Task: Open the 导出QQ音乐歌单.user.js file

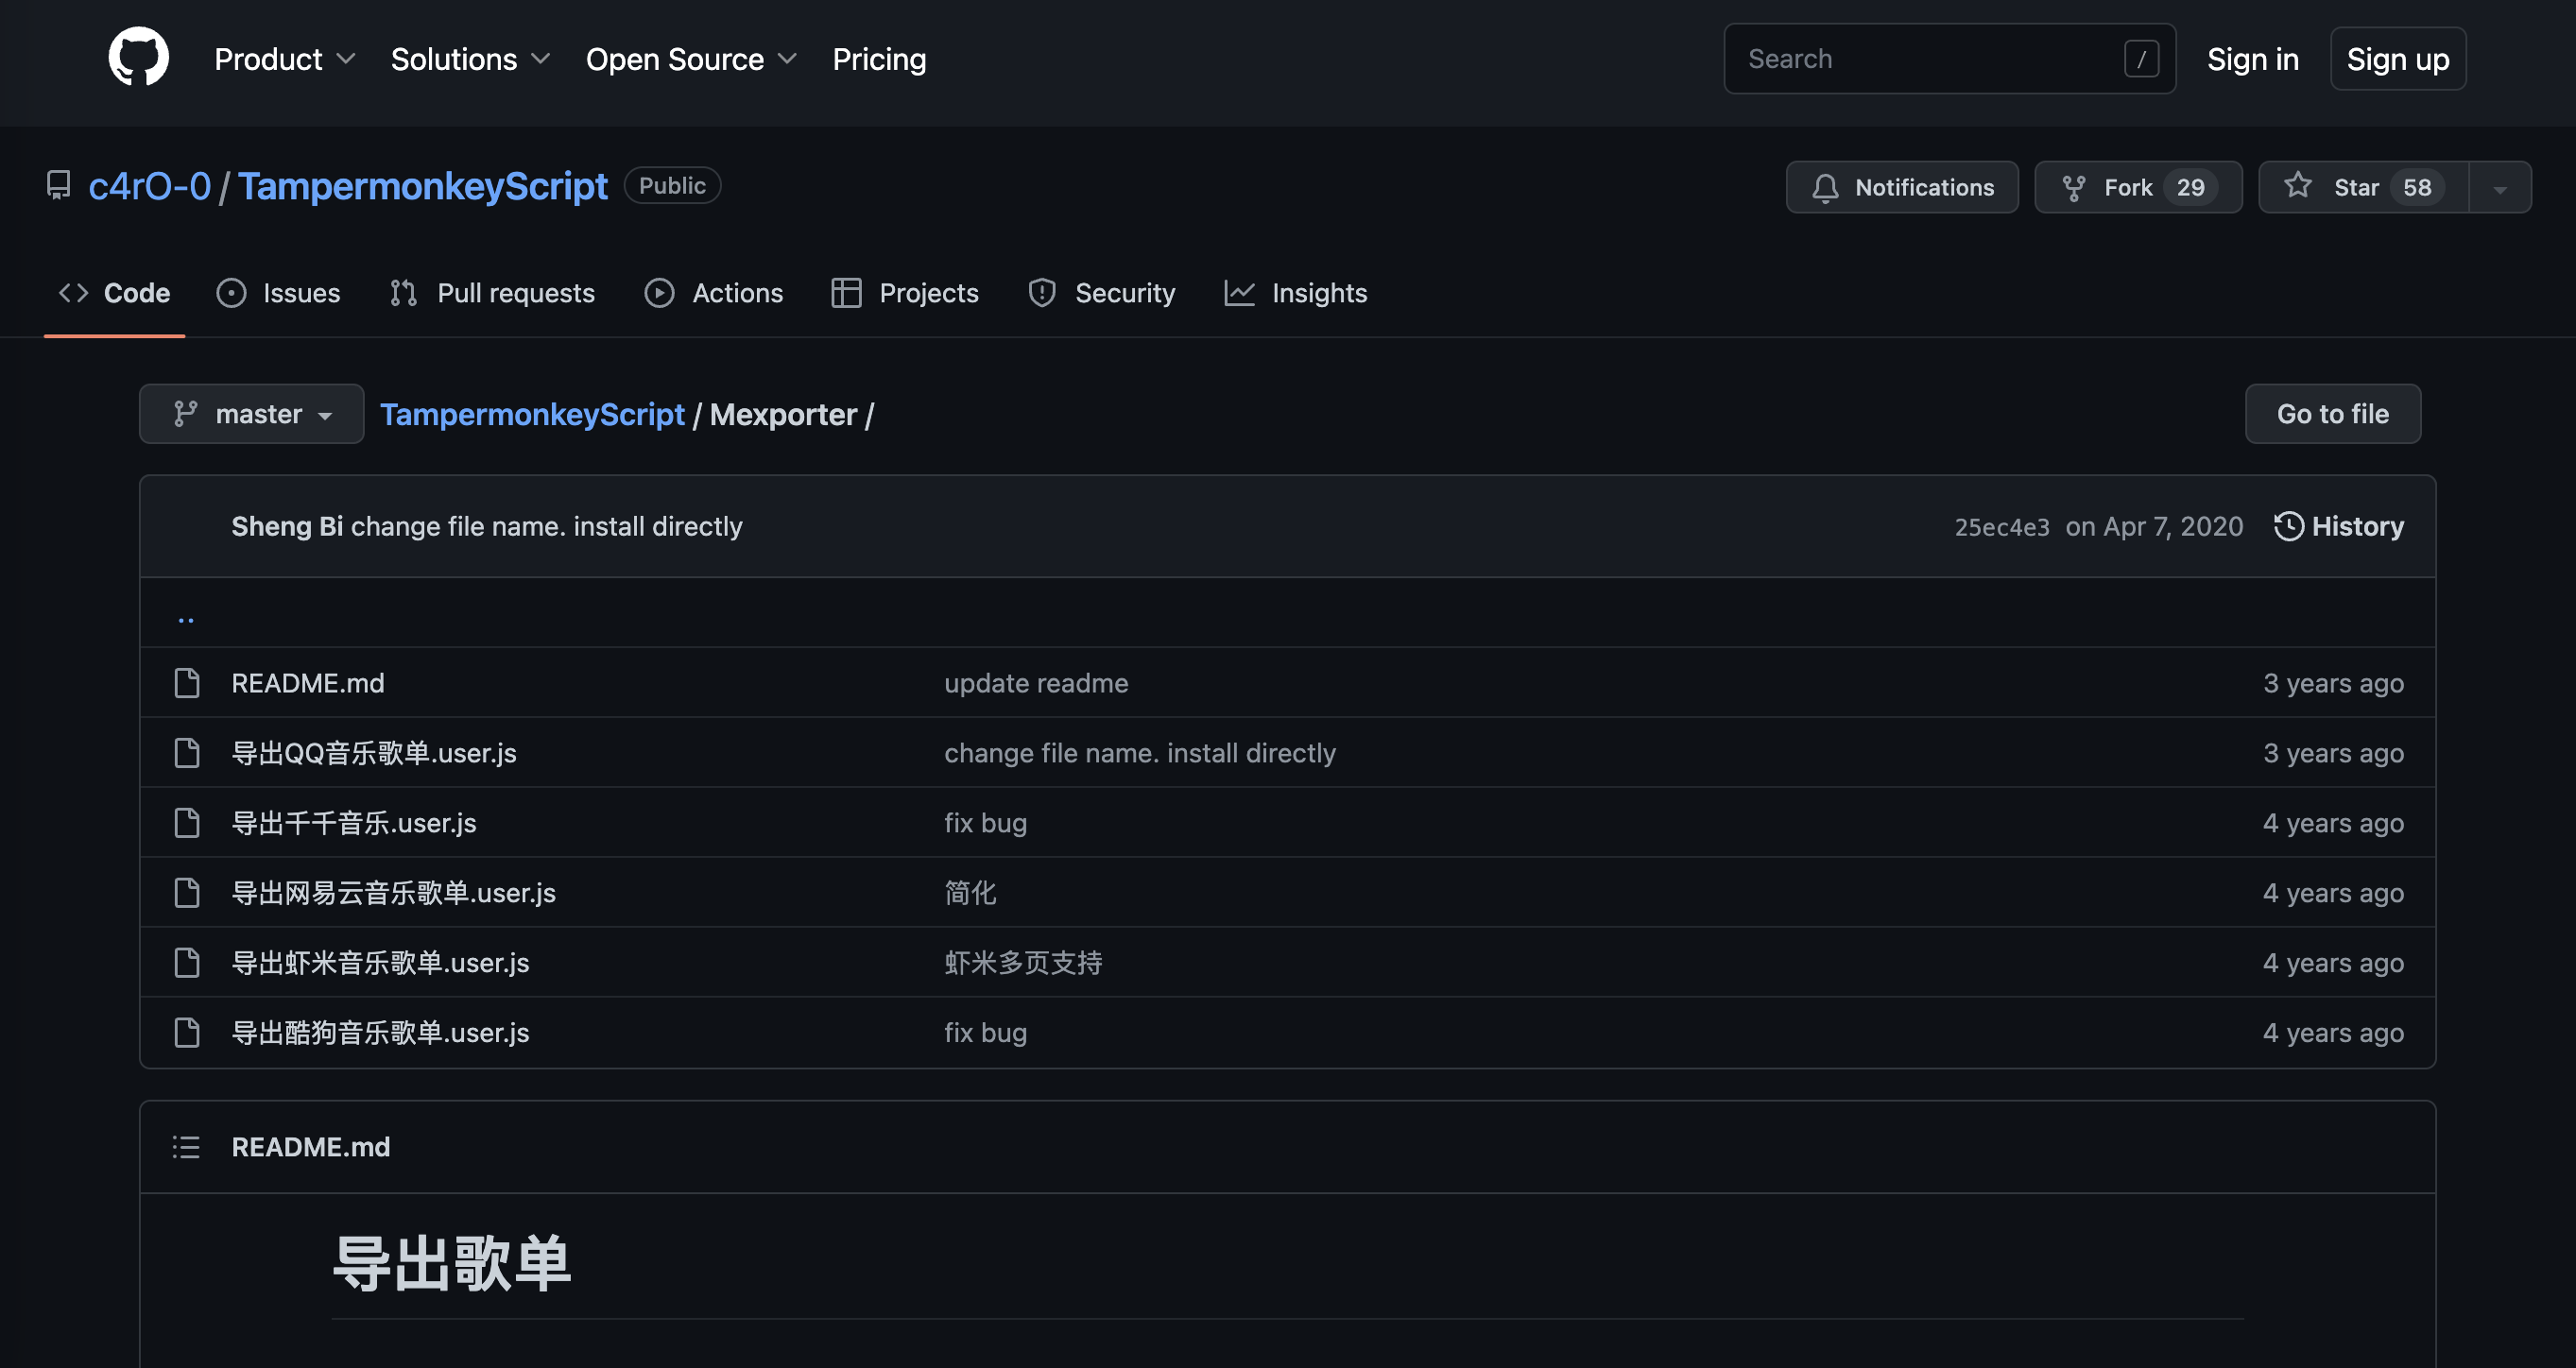Action: 374,753
